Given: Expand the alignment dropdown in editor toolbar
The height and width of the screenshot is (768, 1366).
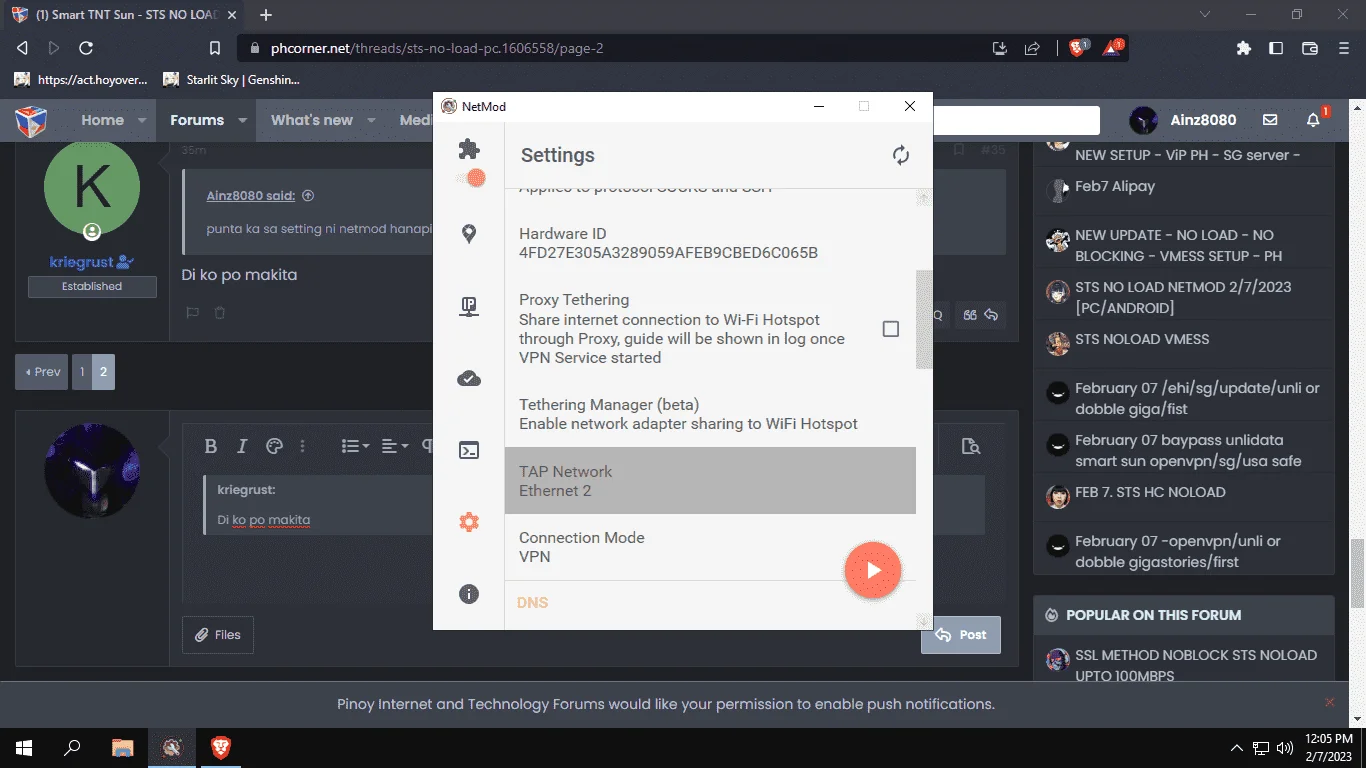Looking at the screenshot, I should (x=395, y=446).
